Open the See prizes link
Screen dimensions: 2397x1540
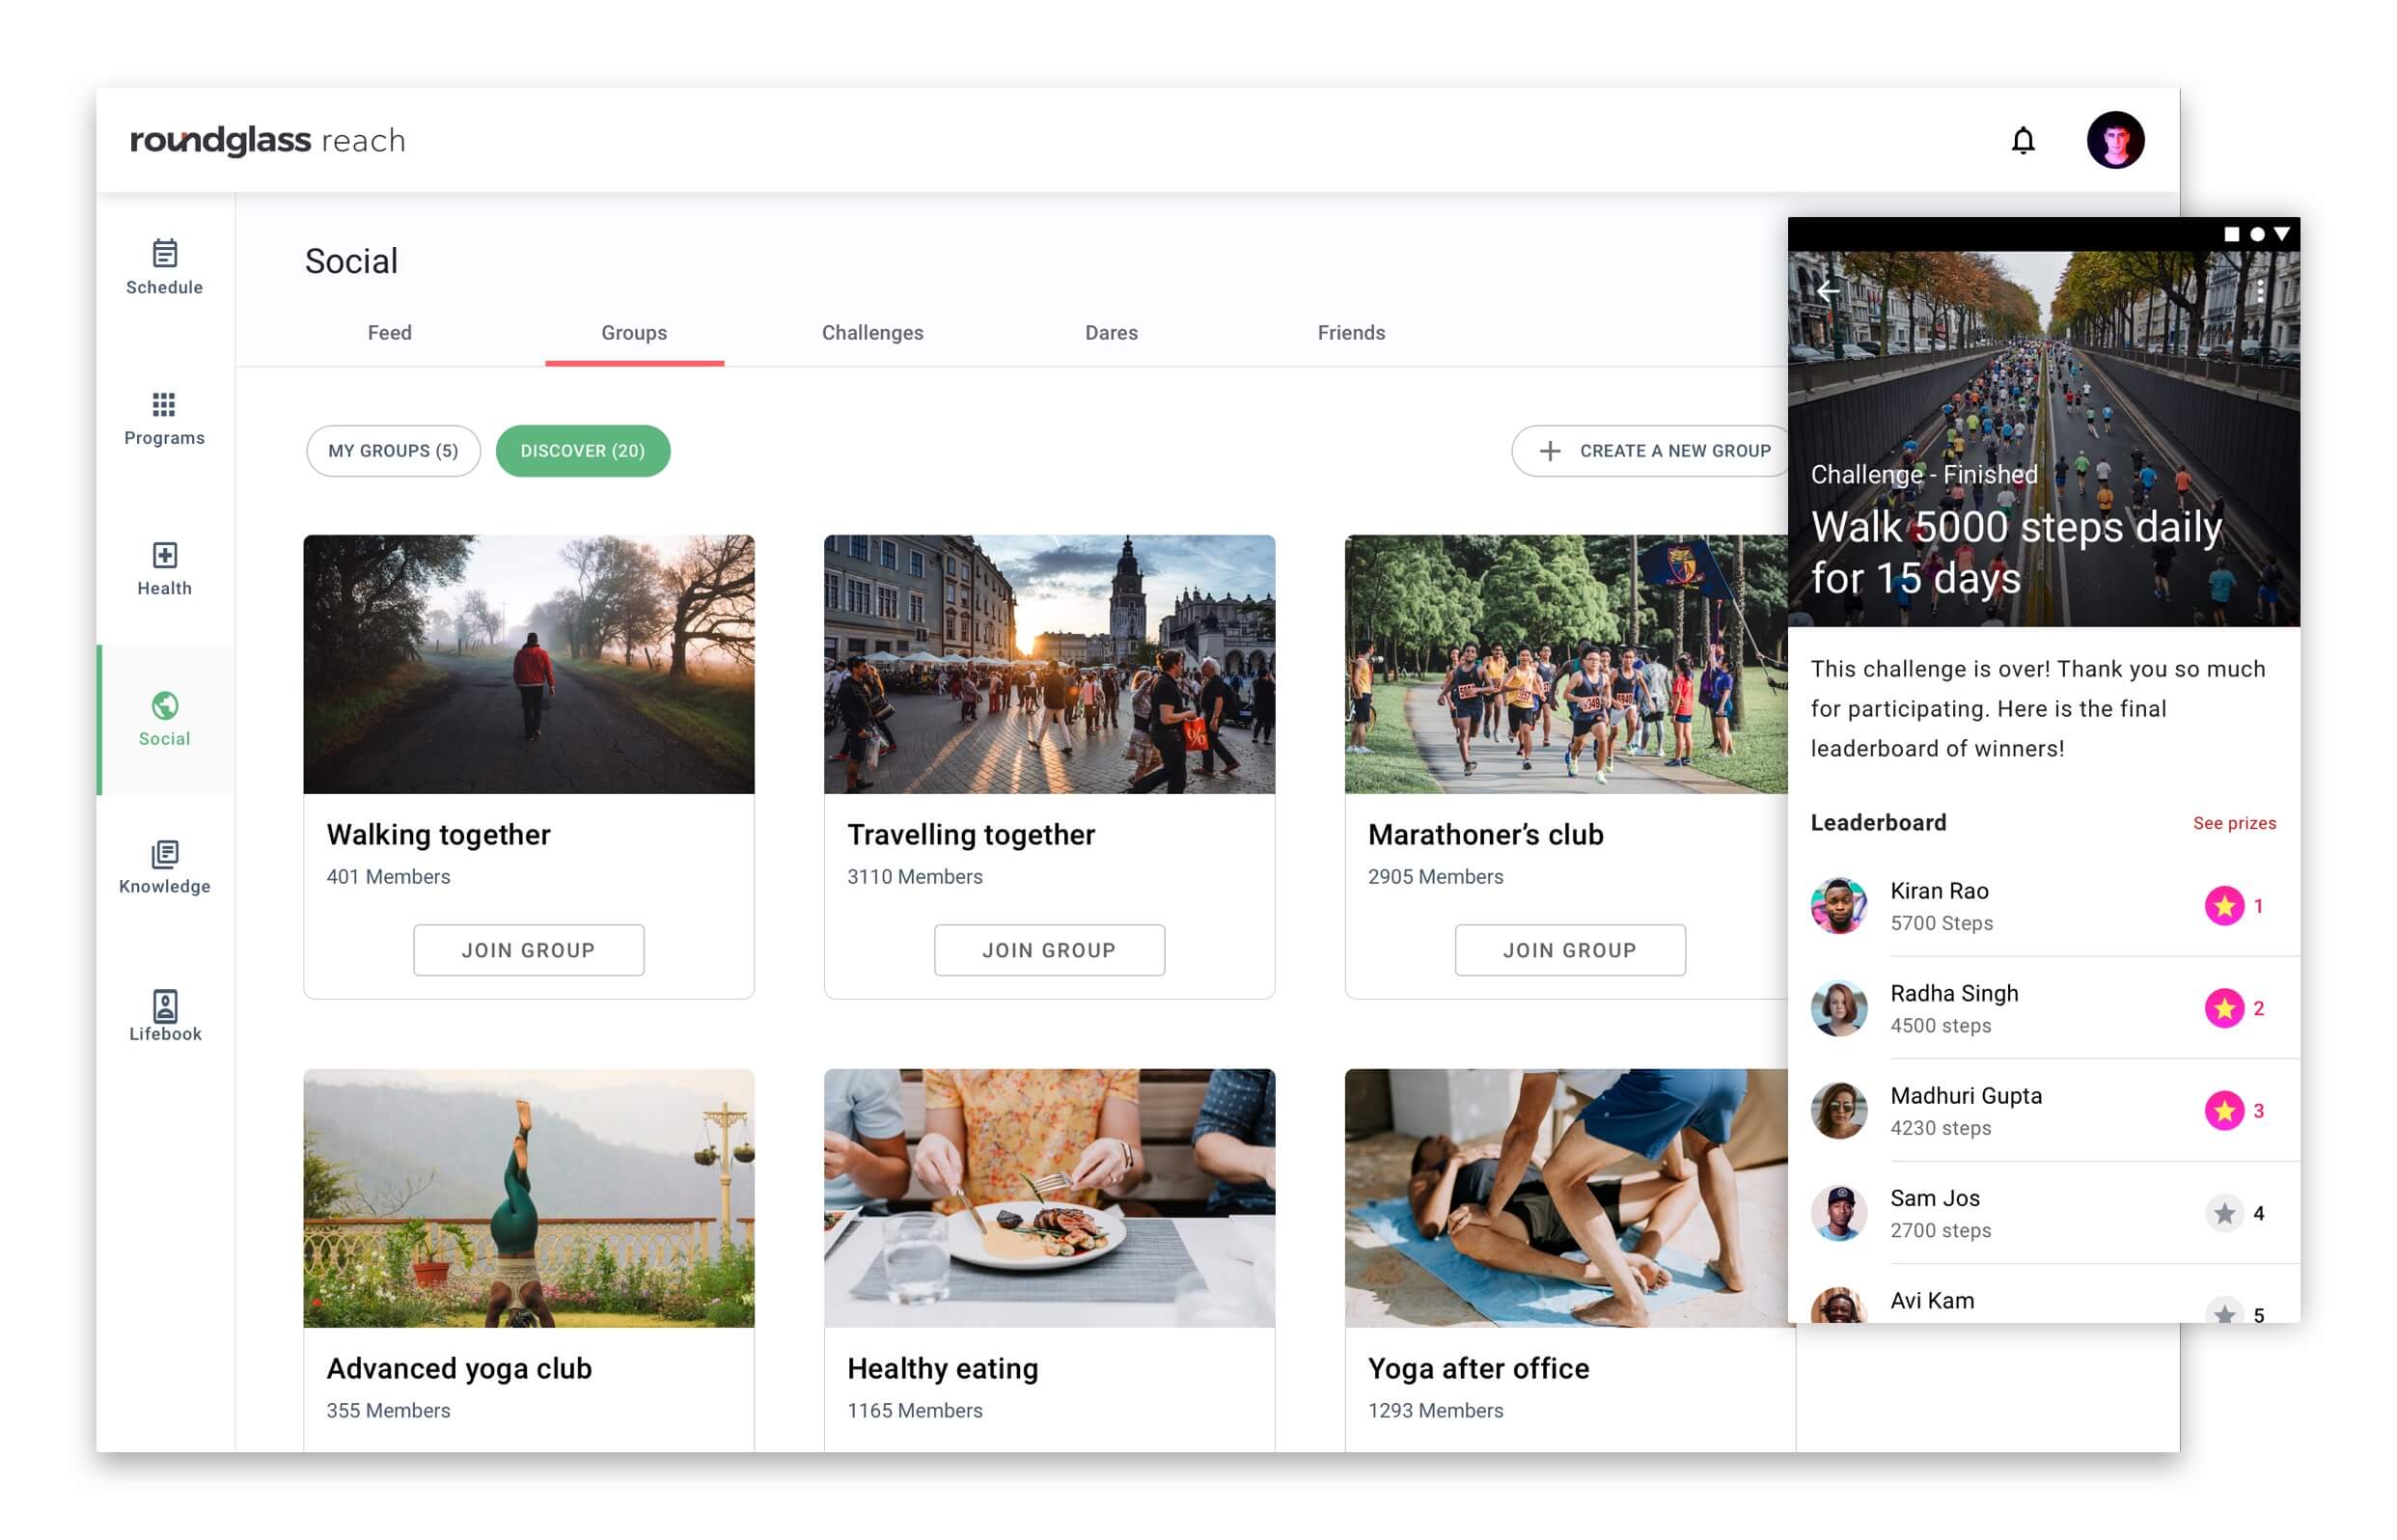click(2234, 823)
